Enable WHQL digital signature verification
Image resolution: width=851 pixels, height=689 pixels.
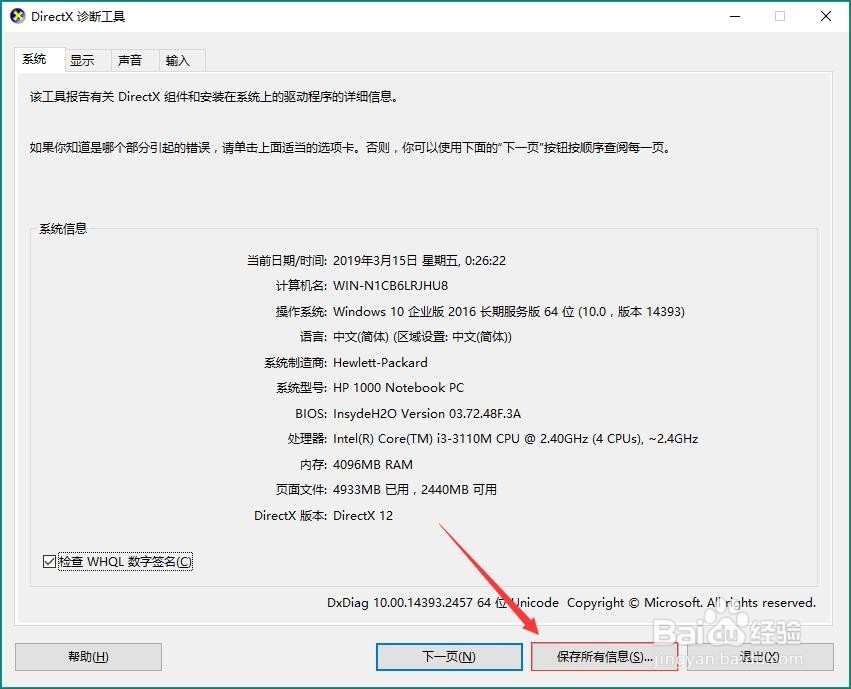tap(49, 561)
